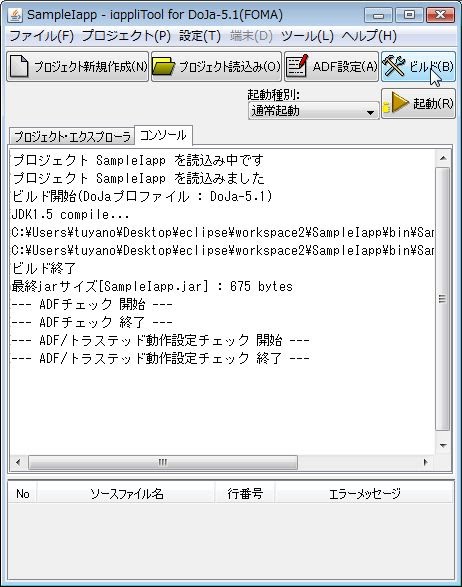Click the vertical scrollbar thumb in console
Image resolution: width=462 pixels, height=587 pixels.
[443, 299]
